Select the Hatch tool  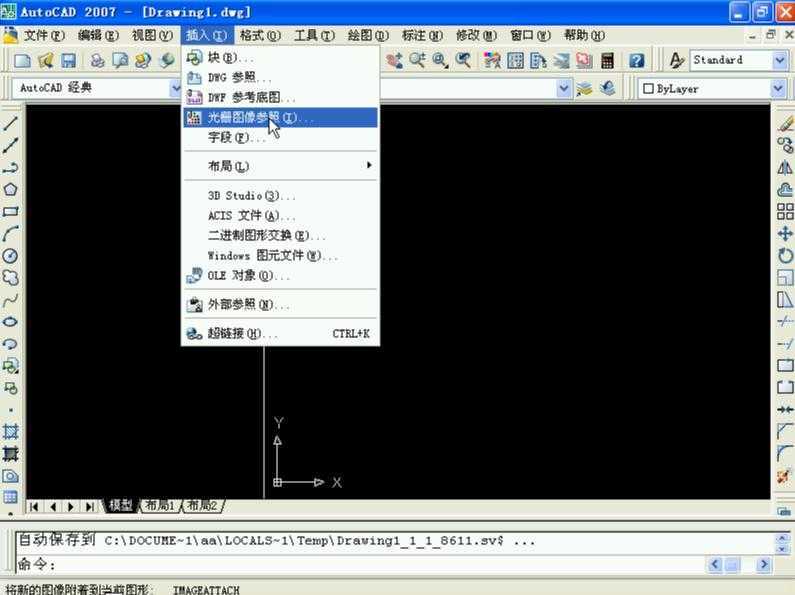(11, 432)
